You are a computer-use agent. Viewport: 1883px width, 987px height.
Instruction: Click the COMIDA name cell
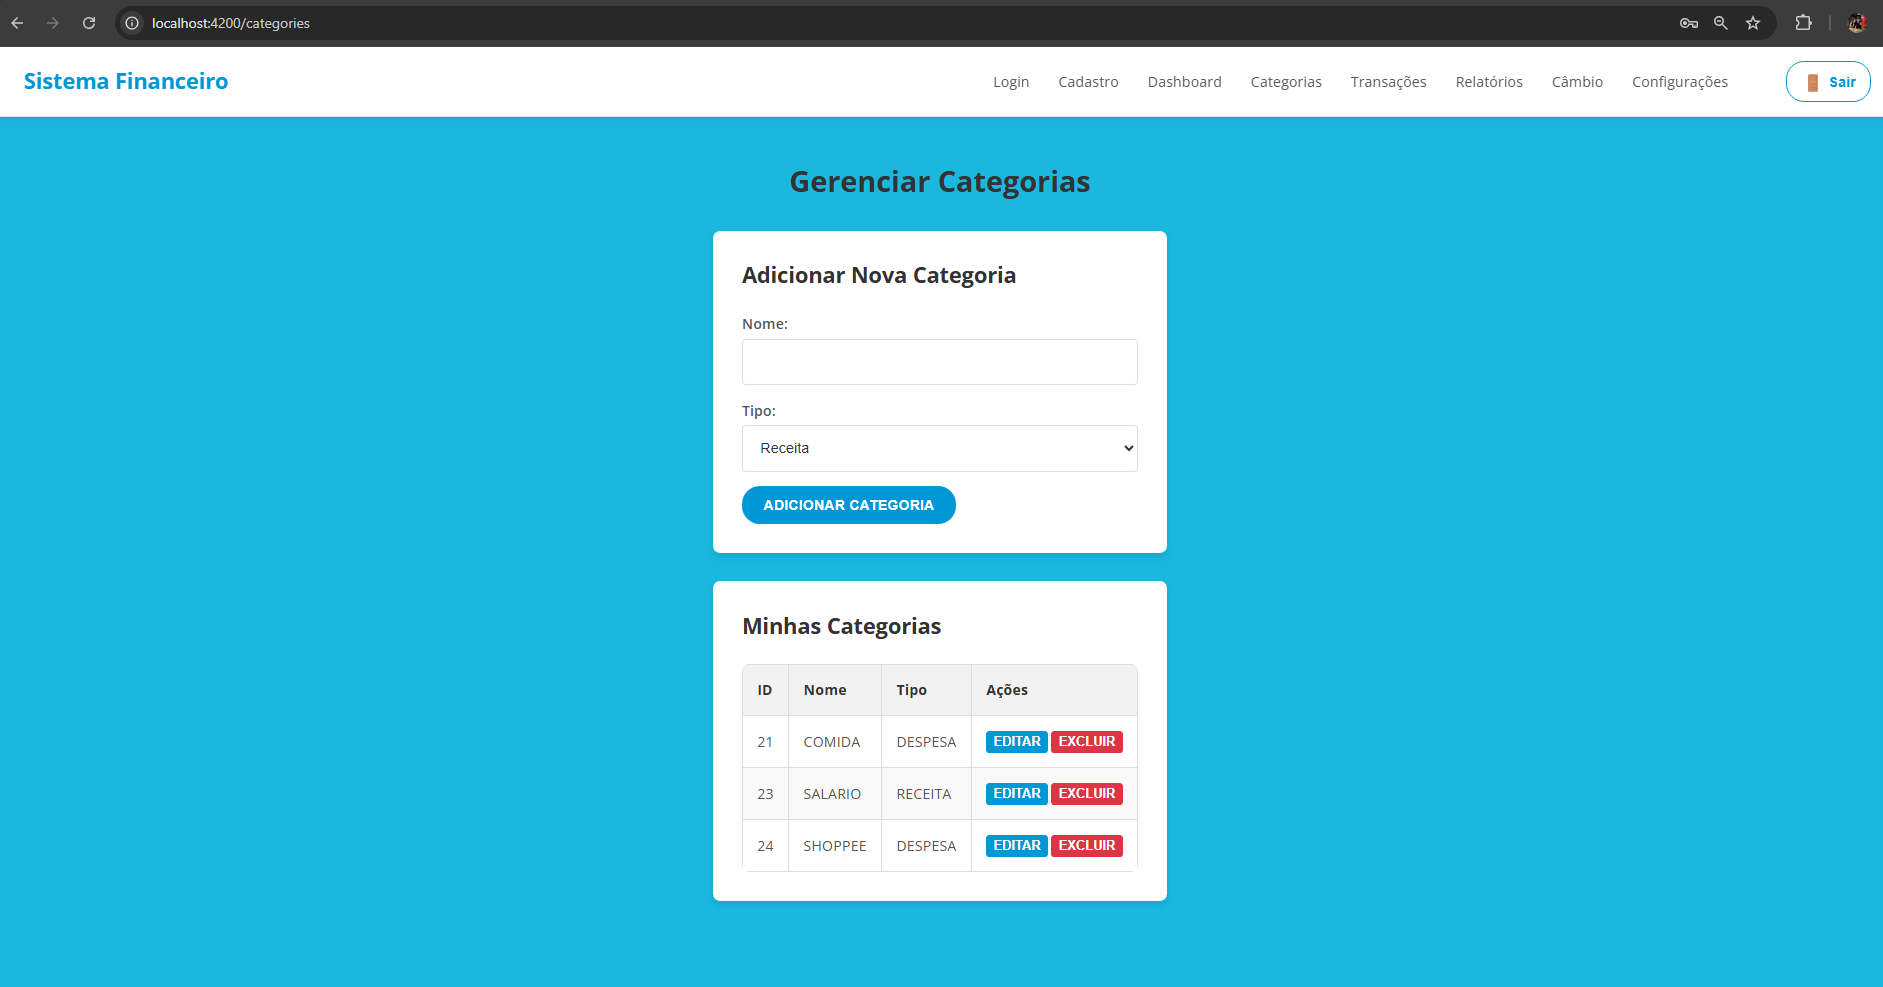pyautogui.click(x=835, y=742)
